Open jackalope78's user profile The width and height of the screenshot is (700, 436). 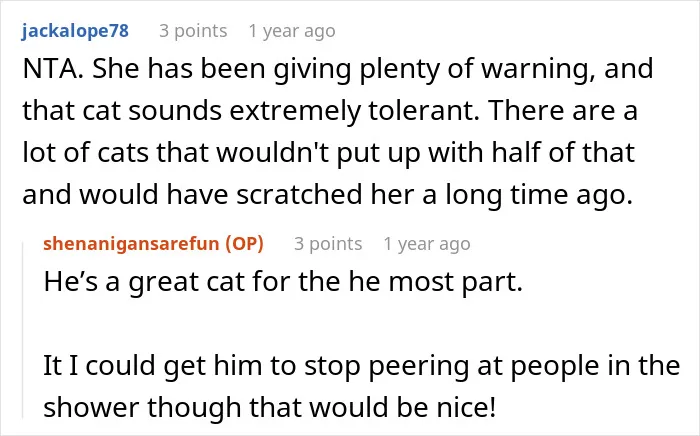tap(75, 31)
